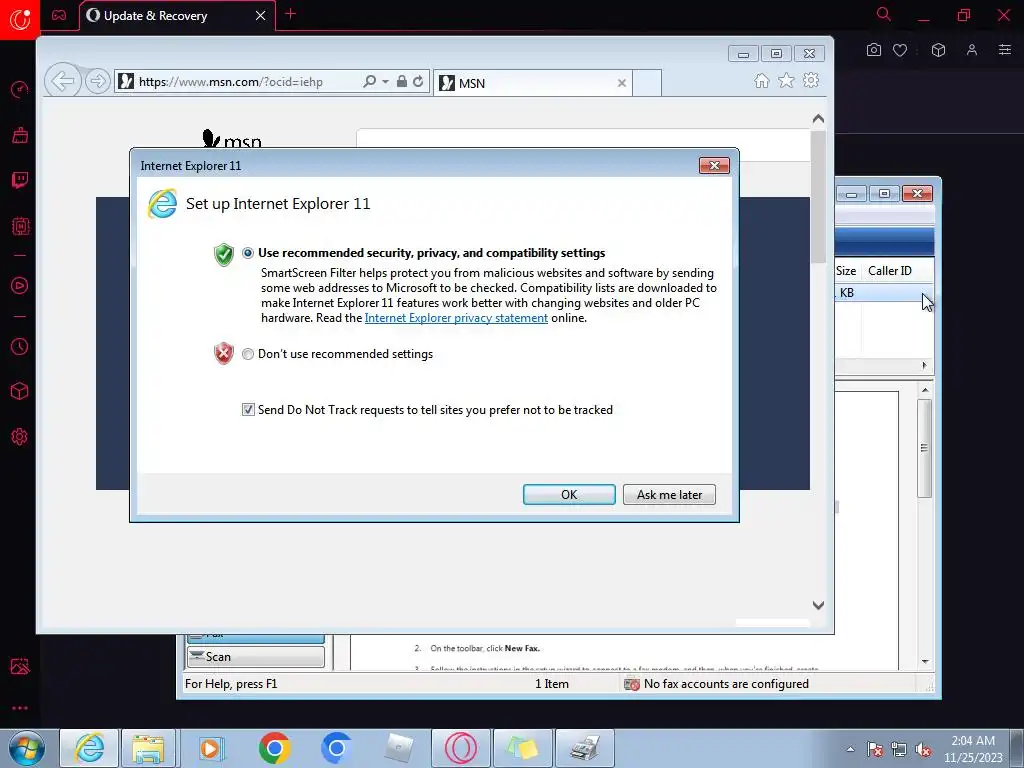
Task: Click the scroll up arrow on MSN page
Action: click(x=818, y=119)
